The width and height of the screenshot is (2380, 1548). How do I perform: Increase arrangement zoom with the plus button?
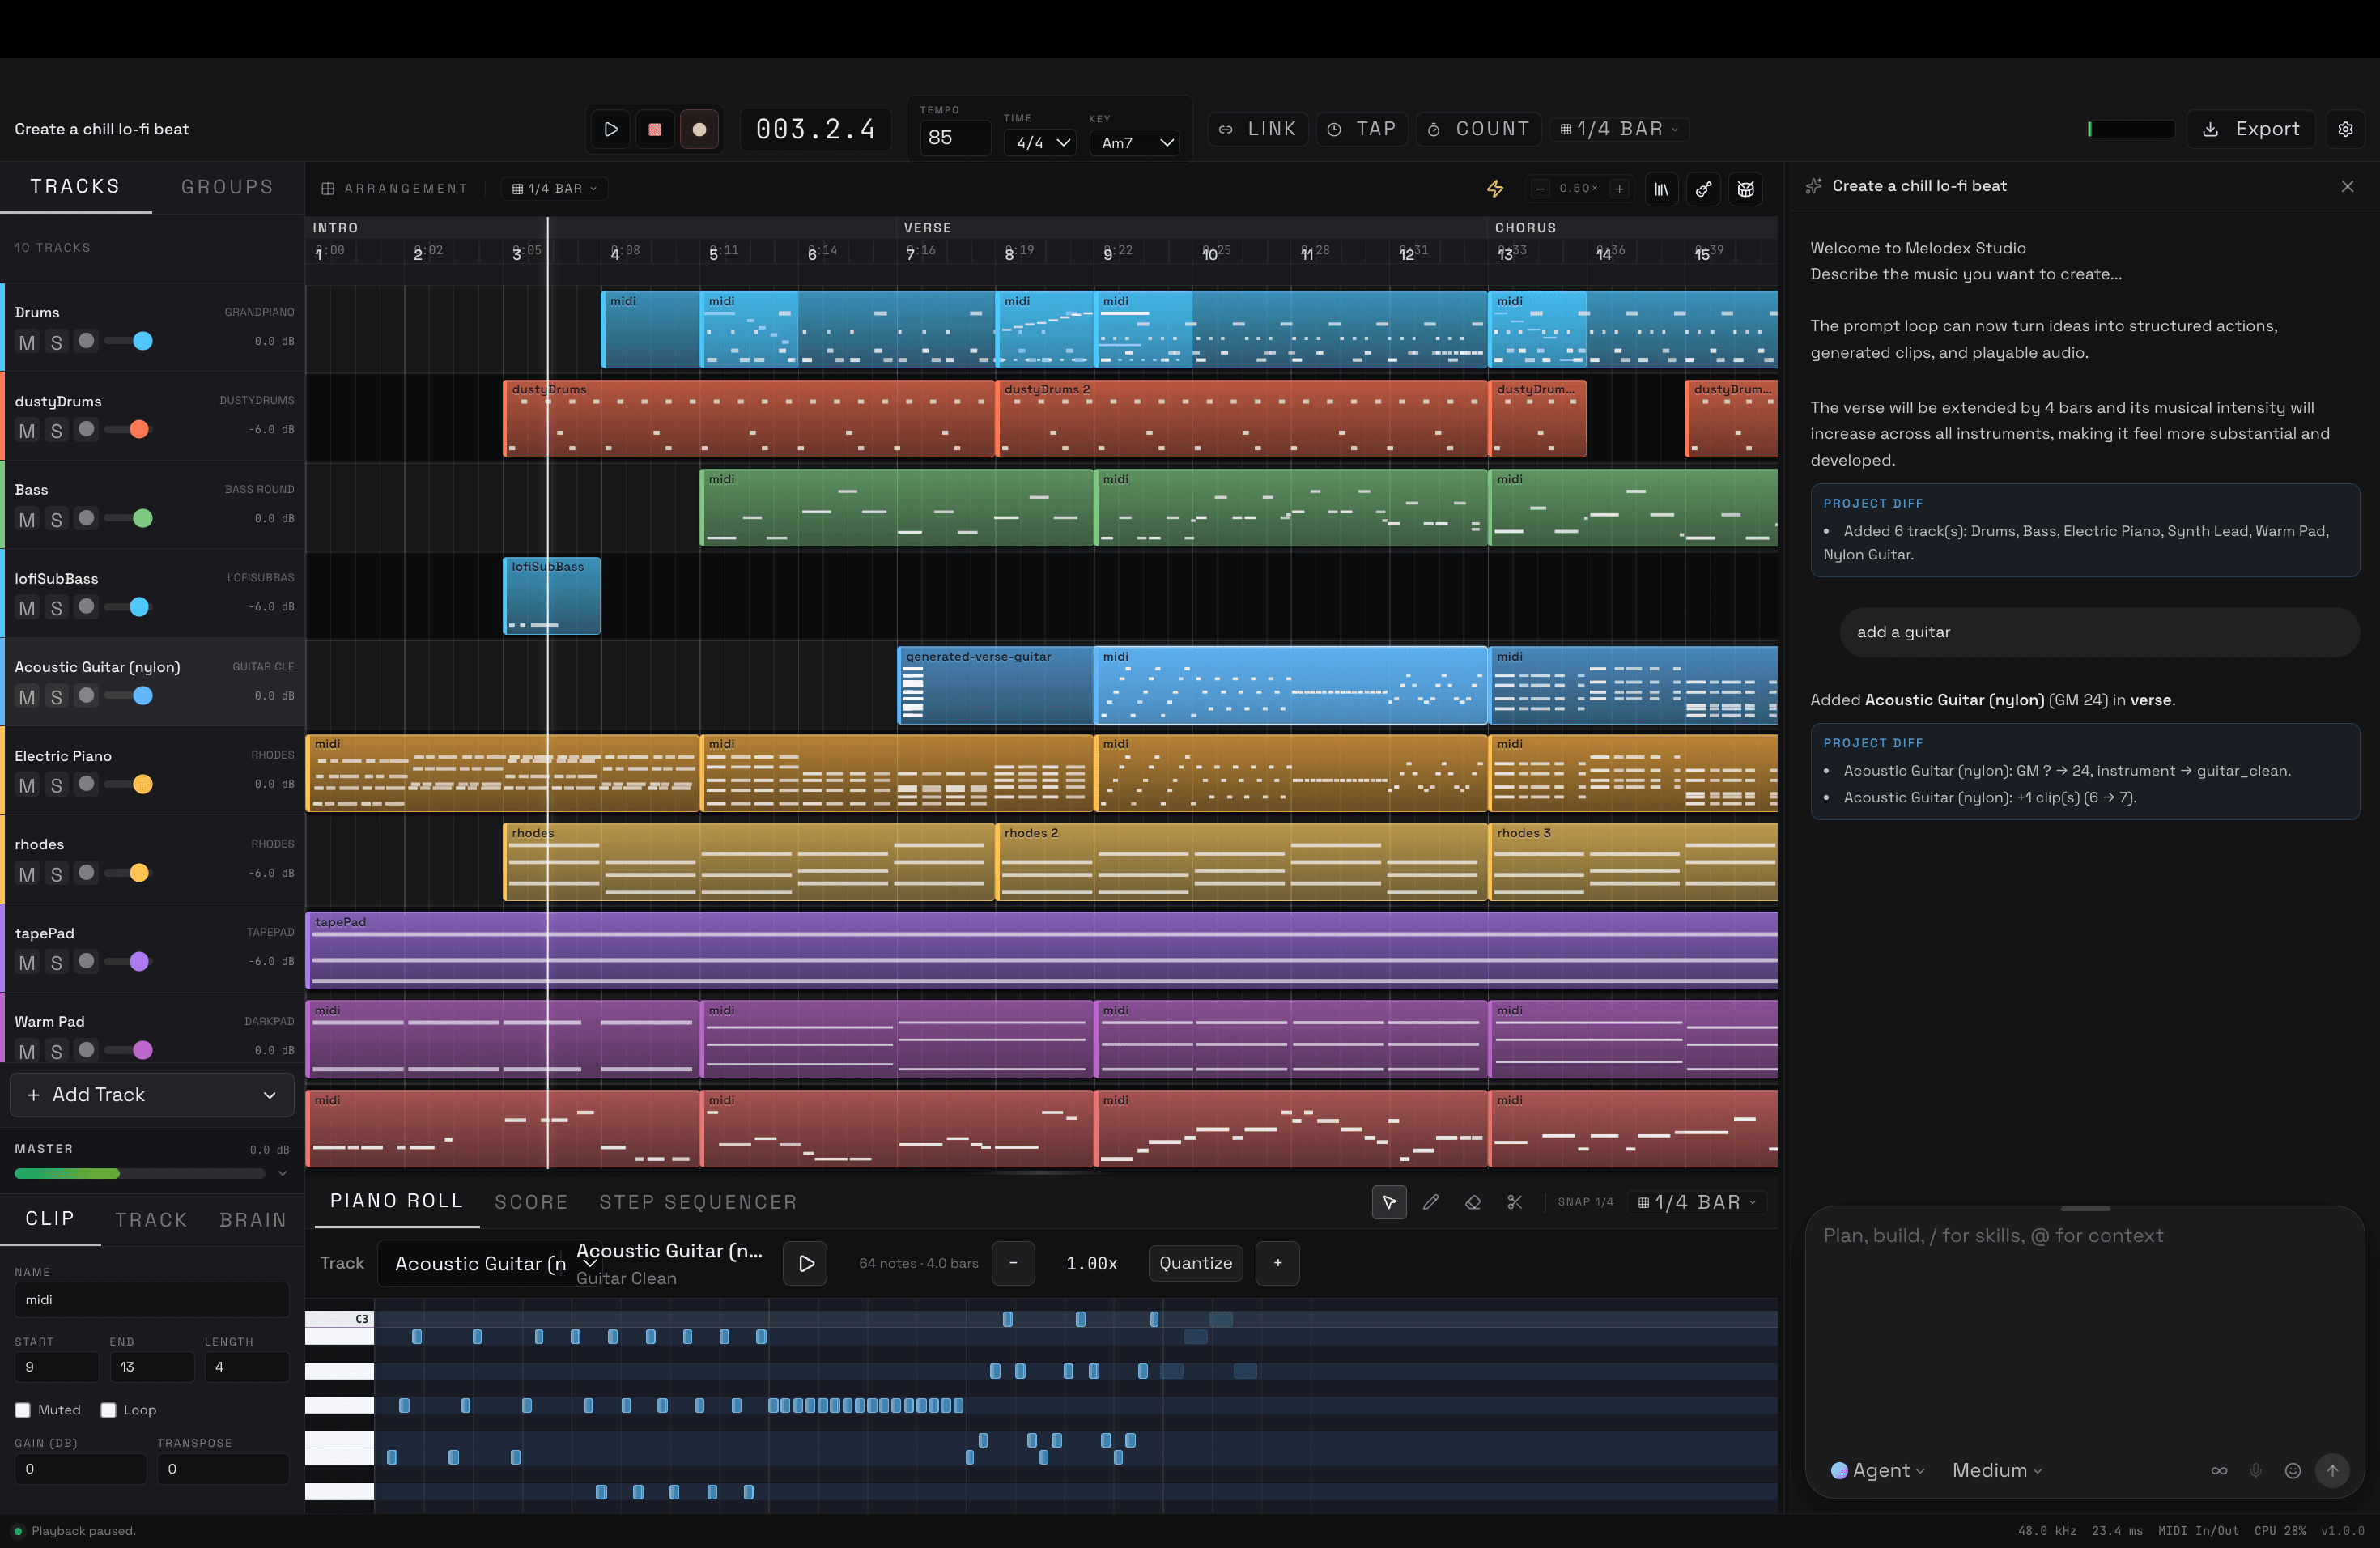tap(1619, 188)
